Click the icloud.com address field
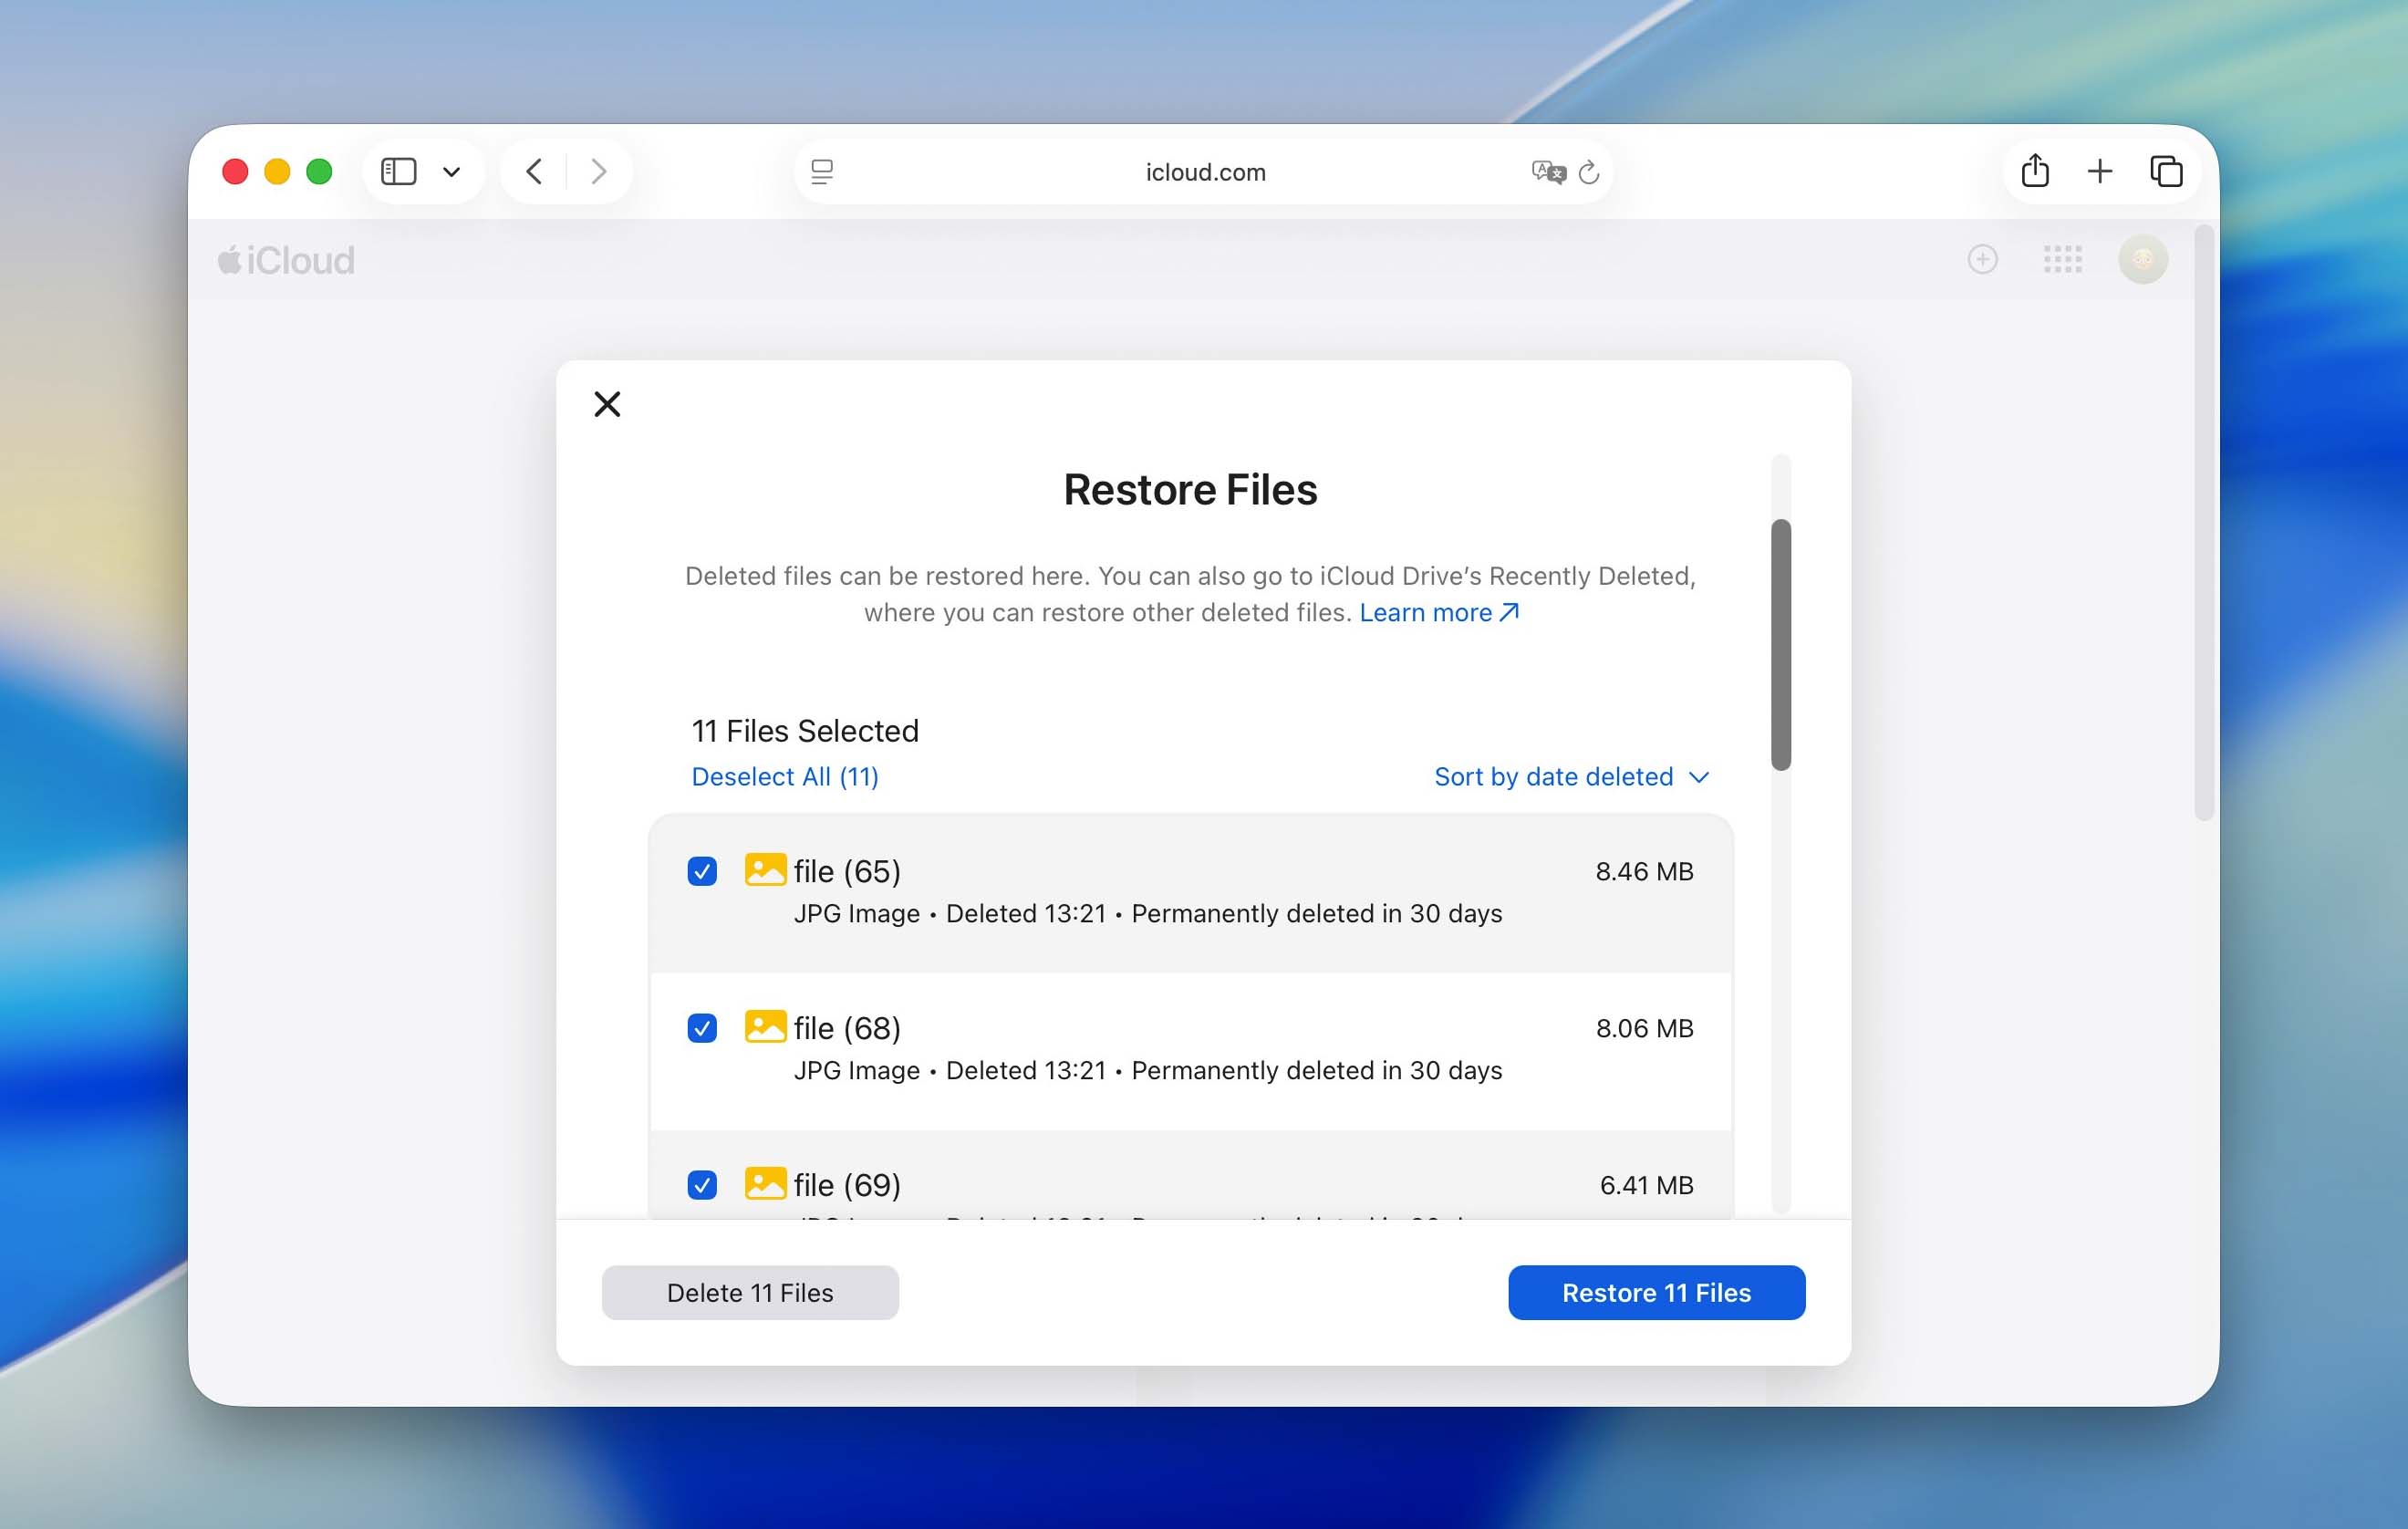The image size is (2408, 1529). 1204,172
